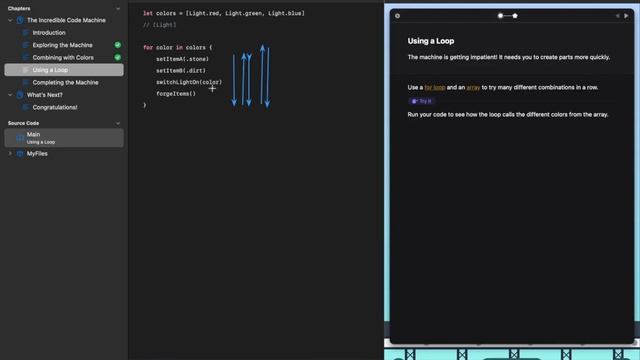Click the 'Using a Loop' heading
This screenshot has width=640, height=360.
click(x=431, y=41)
